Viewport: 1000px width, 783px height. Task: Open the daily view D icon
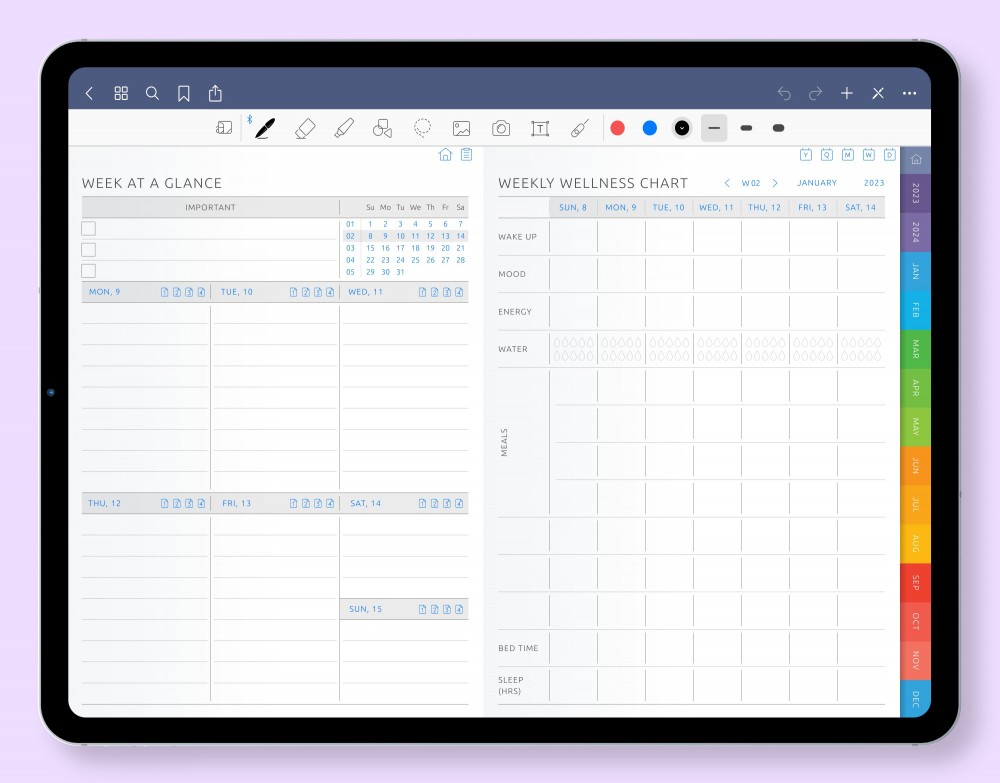[x=890, y=154]
